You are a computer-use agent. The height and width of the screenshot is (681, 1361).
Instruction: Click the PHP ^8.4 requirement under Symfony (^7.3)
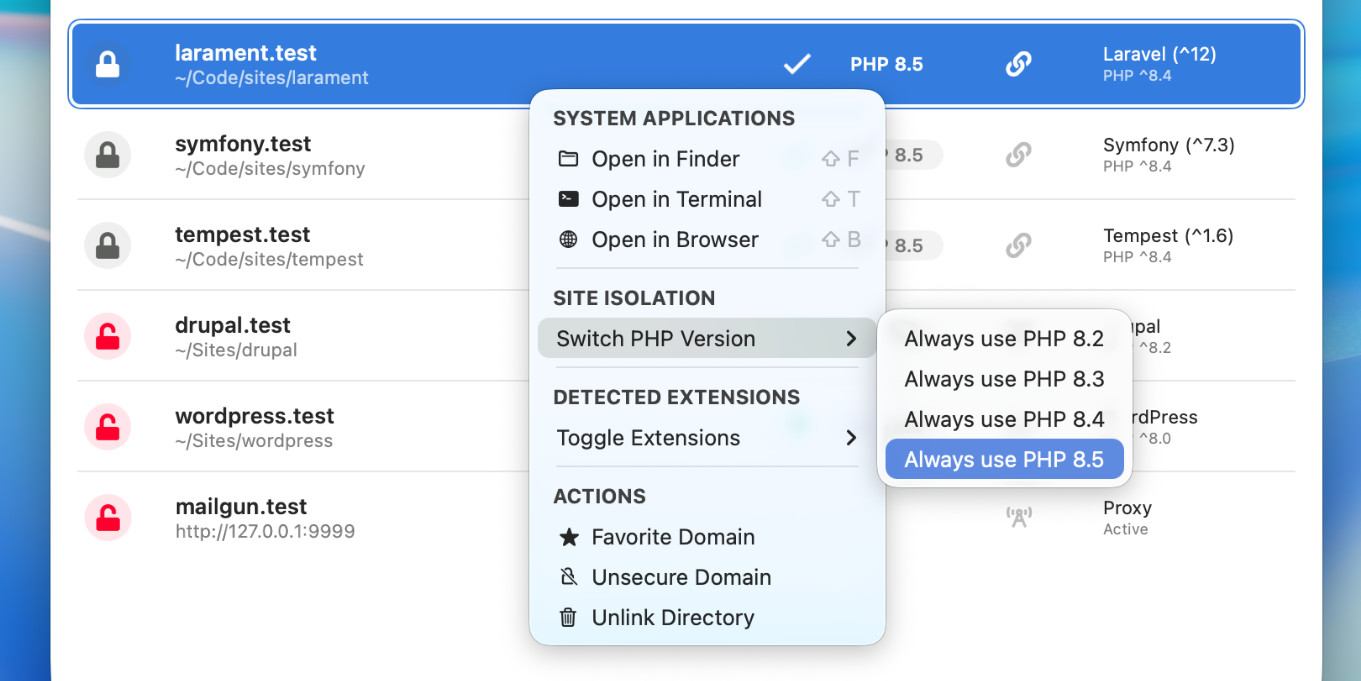point(1137,167)
